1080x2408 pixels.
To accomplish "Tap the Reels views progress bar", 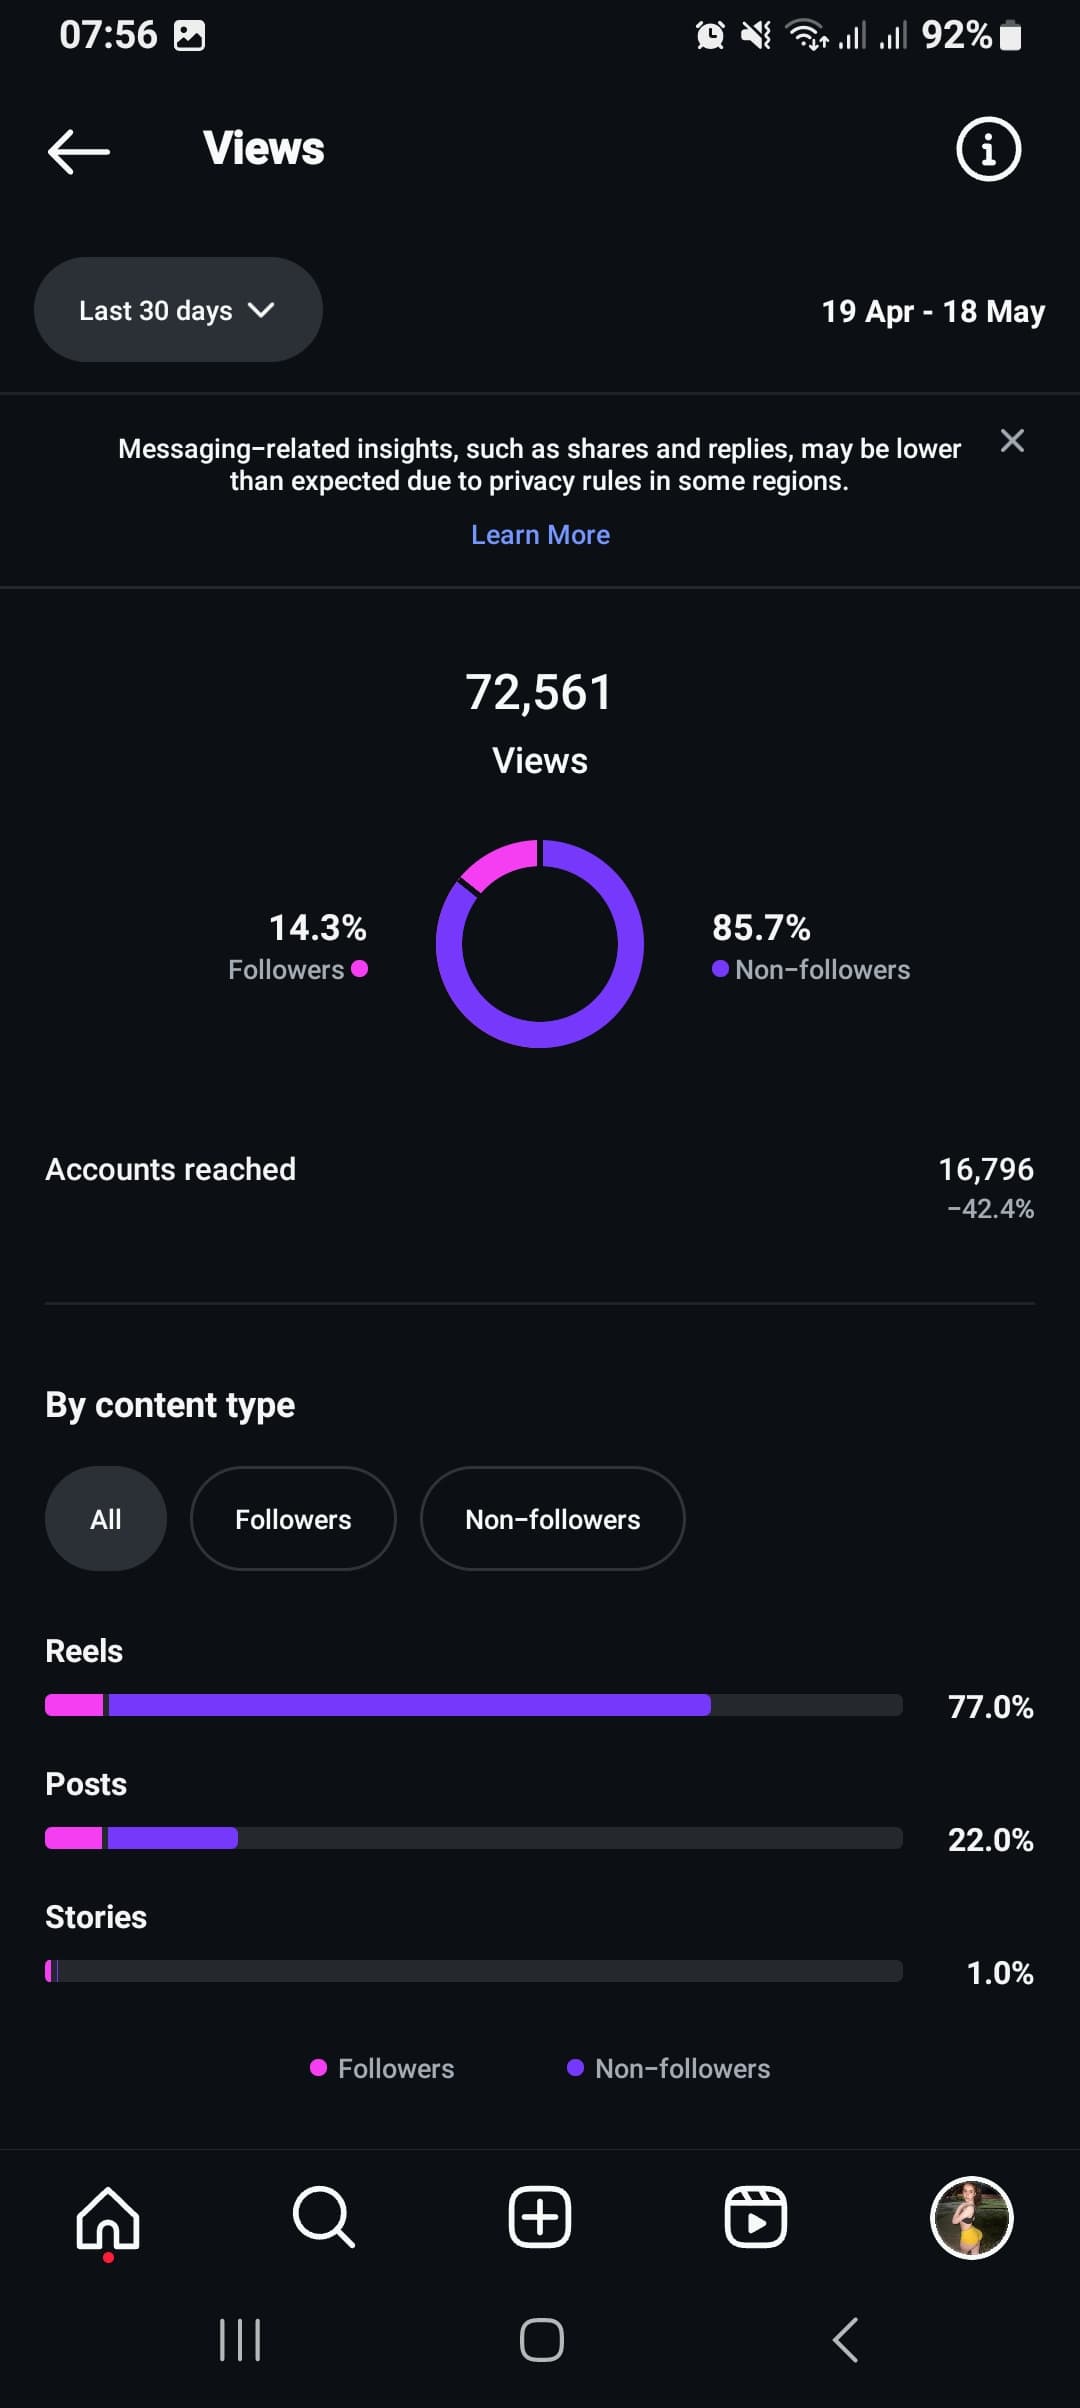I will [474, 1705].
